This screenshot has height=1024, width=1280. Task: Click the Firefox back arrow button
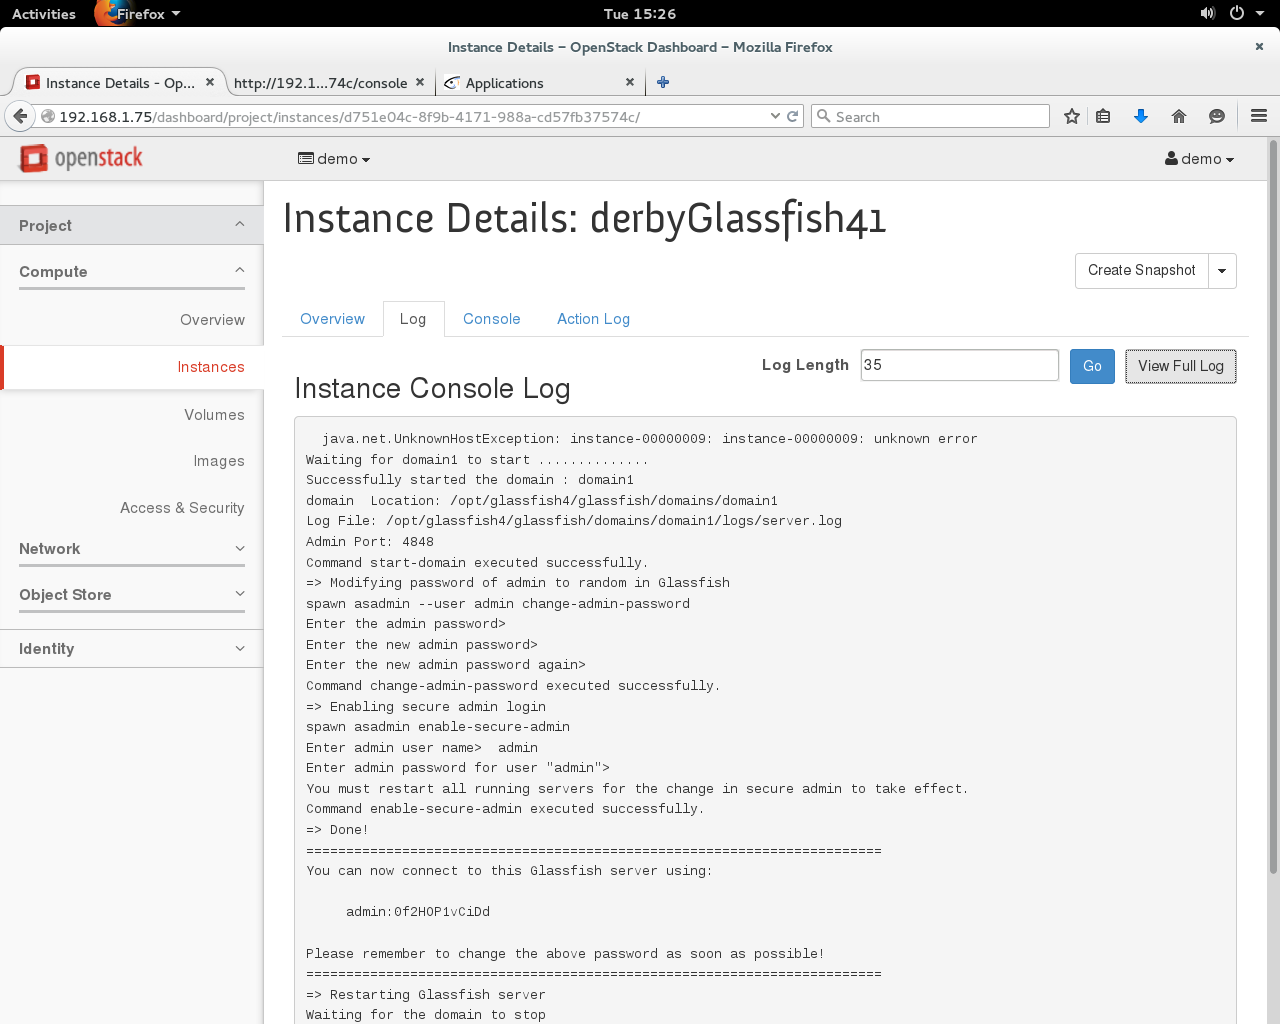pos(20,116)
